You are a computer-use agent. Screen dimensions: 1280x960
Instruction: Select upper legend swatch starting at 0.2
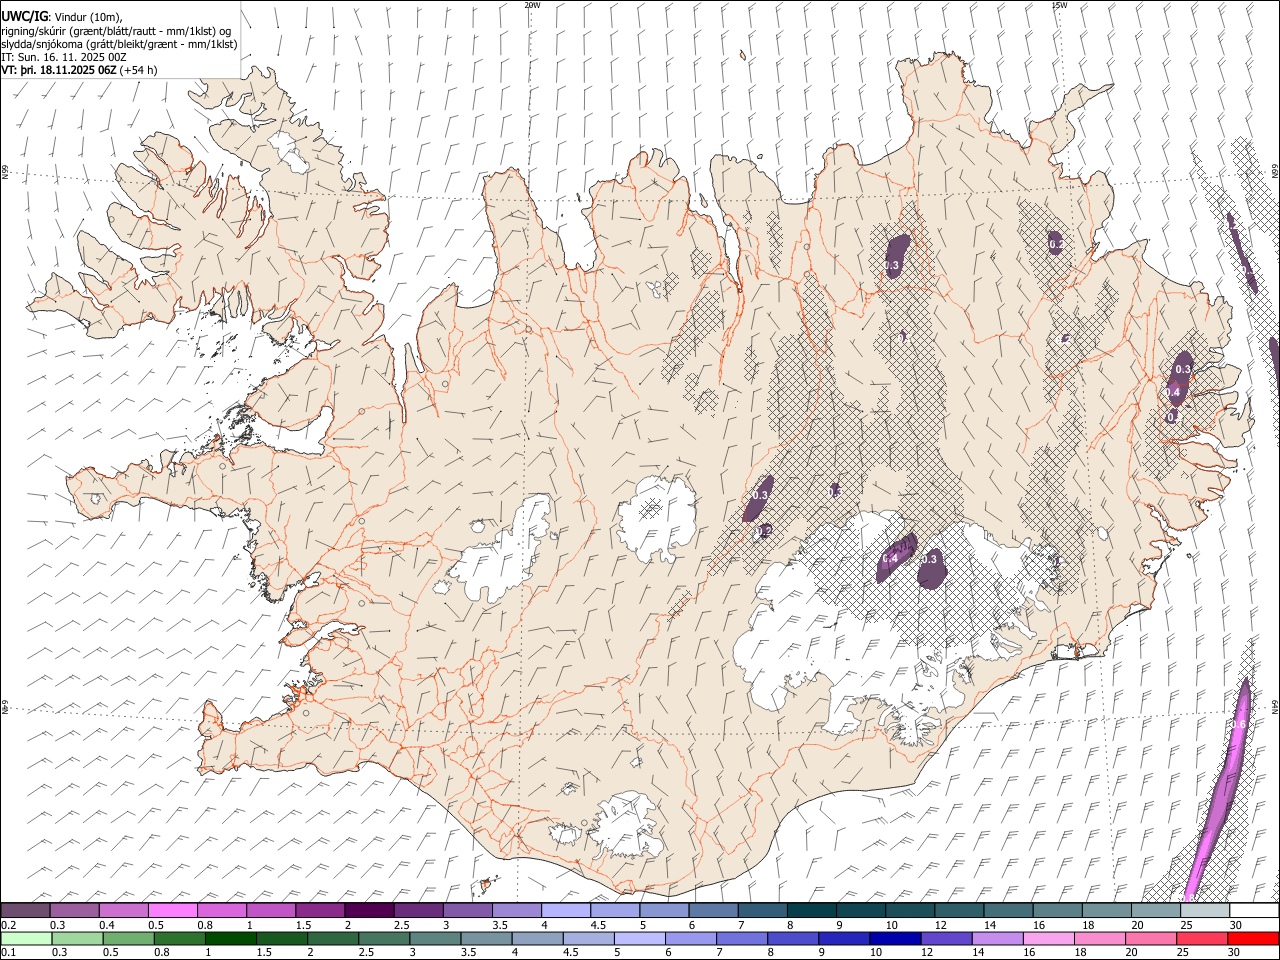point(25,911)
